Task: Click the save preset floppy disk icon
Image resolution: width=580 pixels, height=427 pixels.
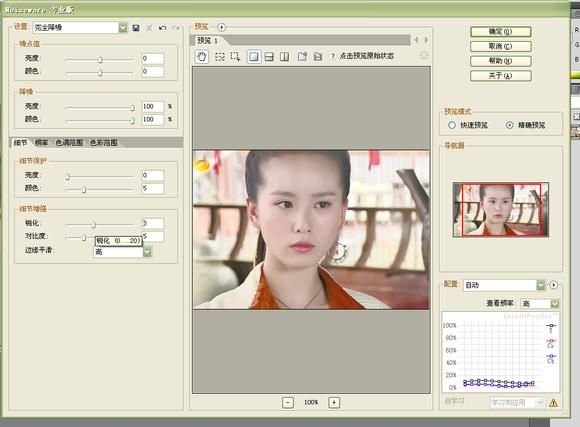Action: (136, 28)
